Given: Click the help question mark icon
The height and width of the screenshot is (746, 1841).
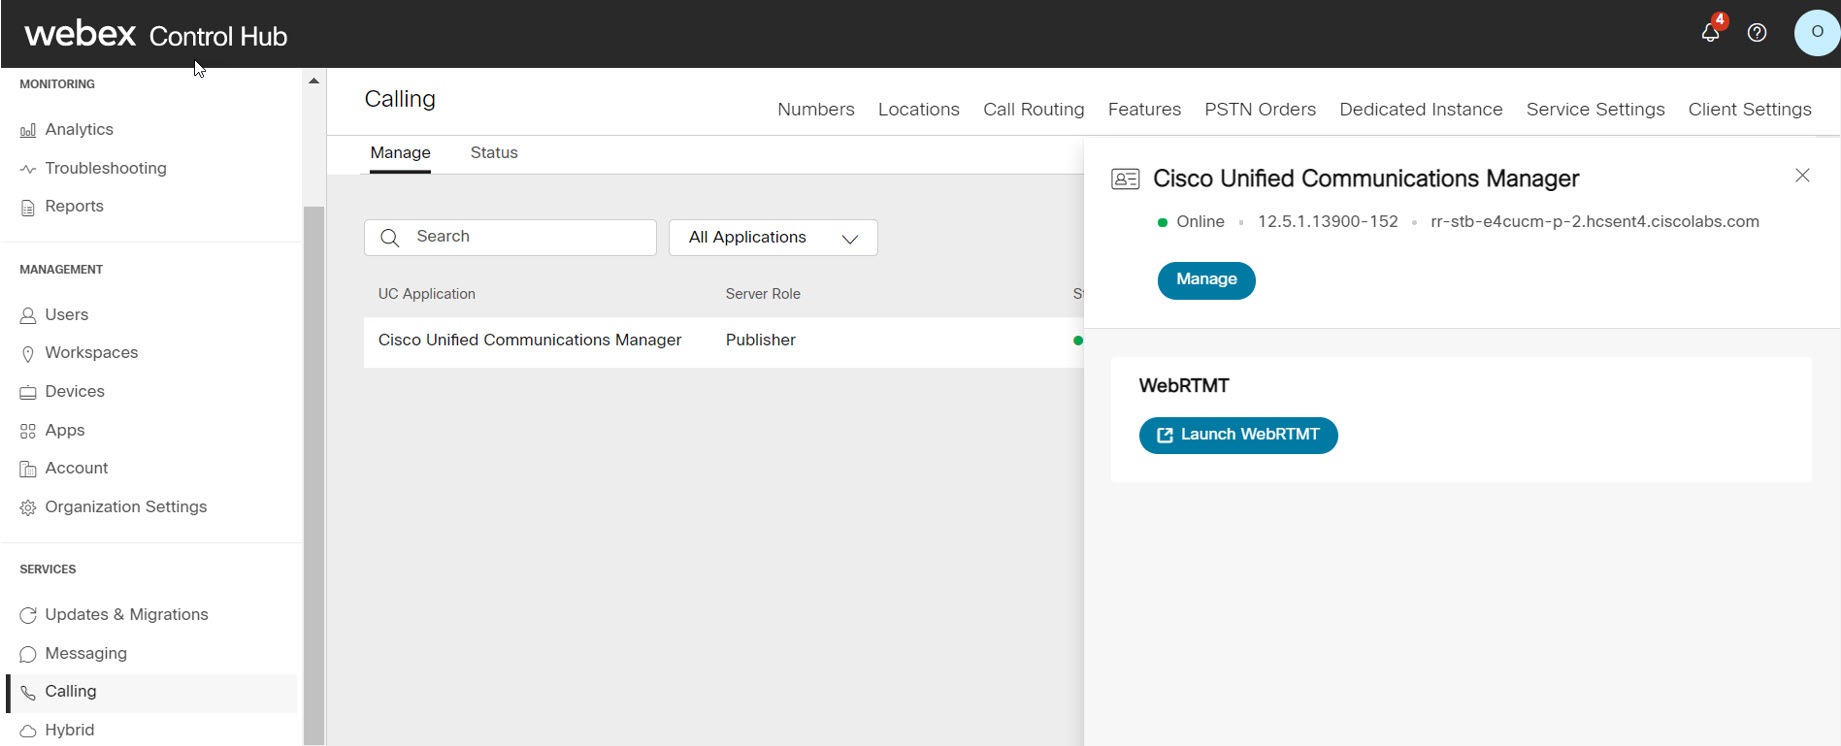Looking at the screenshot, I should 1757,33.
